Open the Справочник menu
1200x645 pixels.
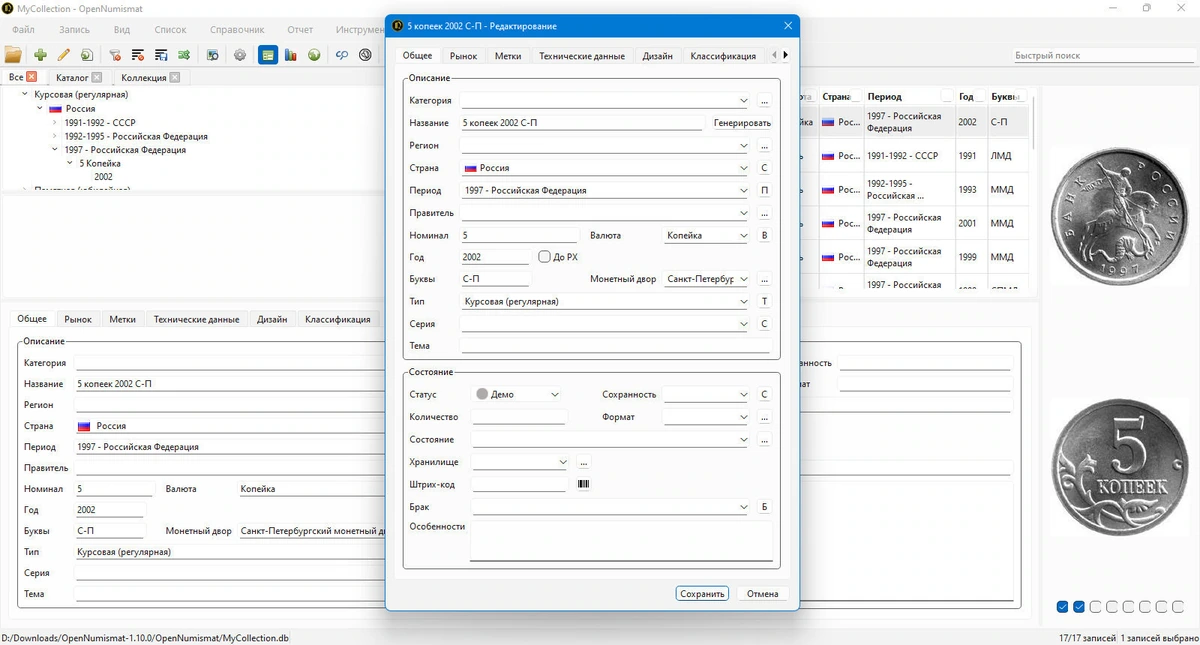(x=237, y=30)
